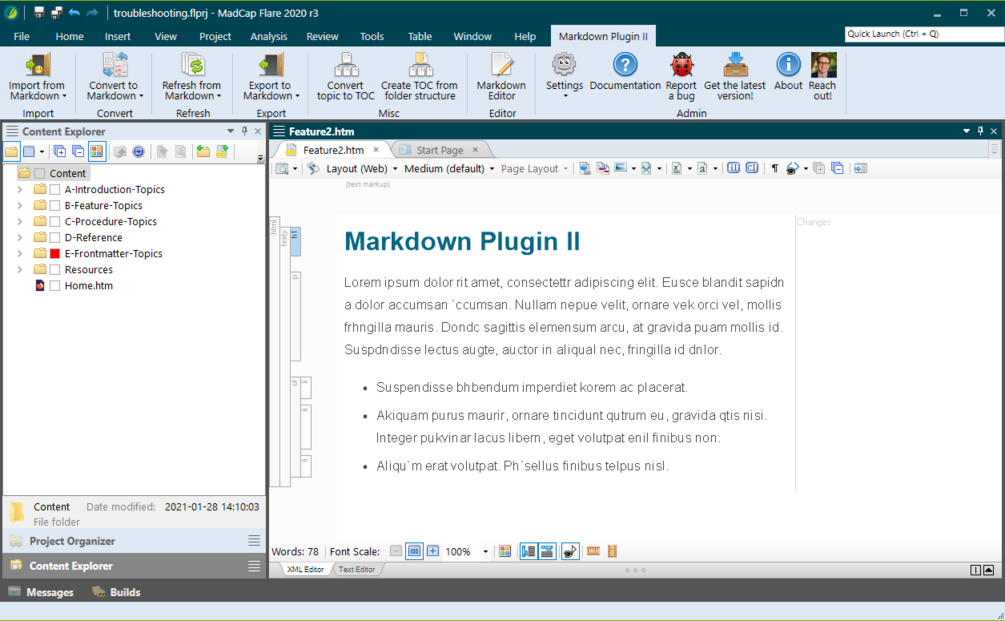Click the Reach out portrait icon
This screenshot has width=1005, height=621.
point(823,65)
